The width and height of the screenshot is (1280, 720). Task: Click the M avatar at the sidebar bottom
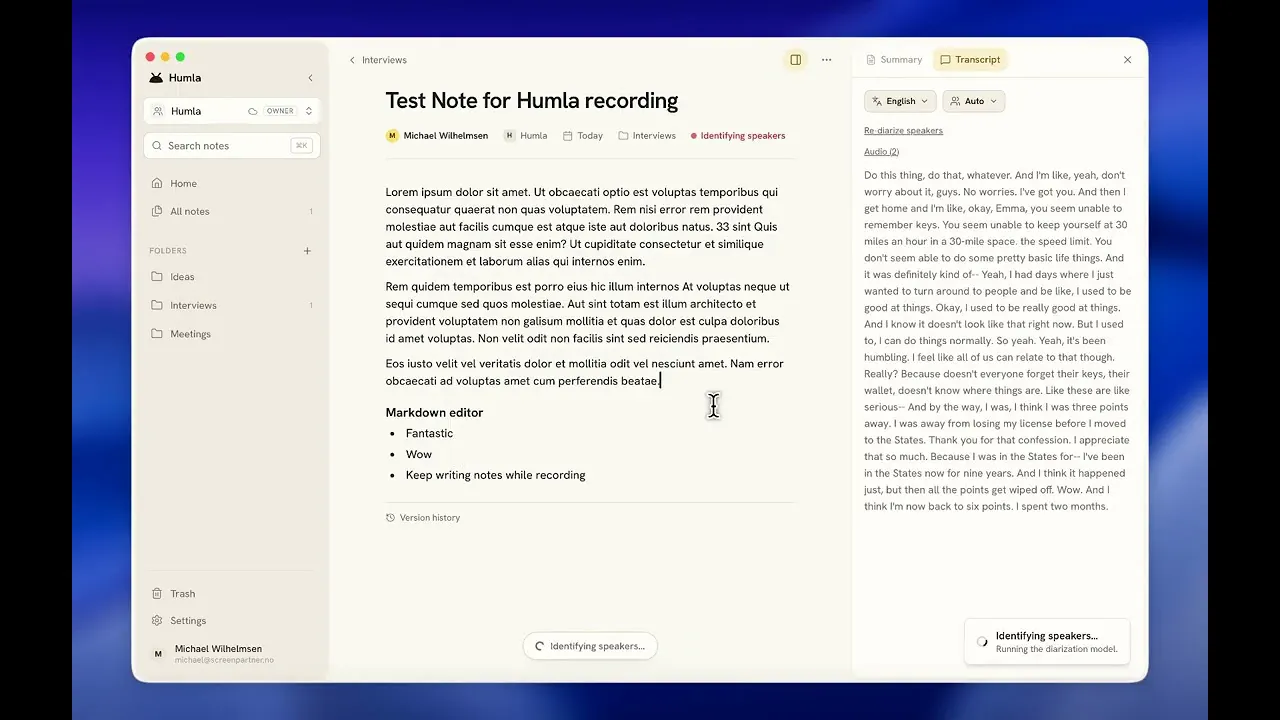pos(157,654)
